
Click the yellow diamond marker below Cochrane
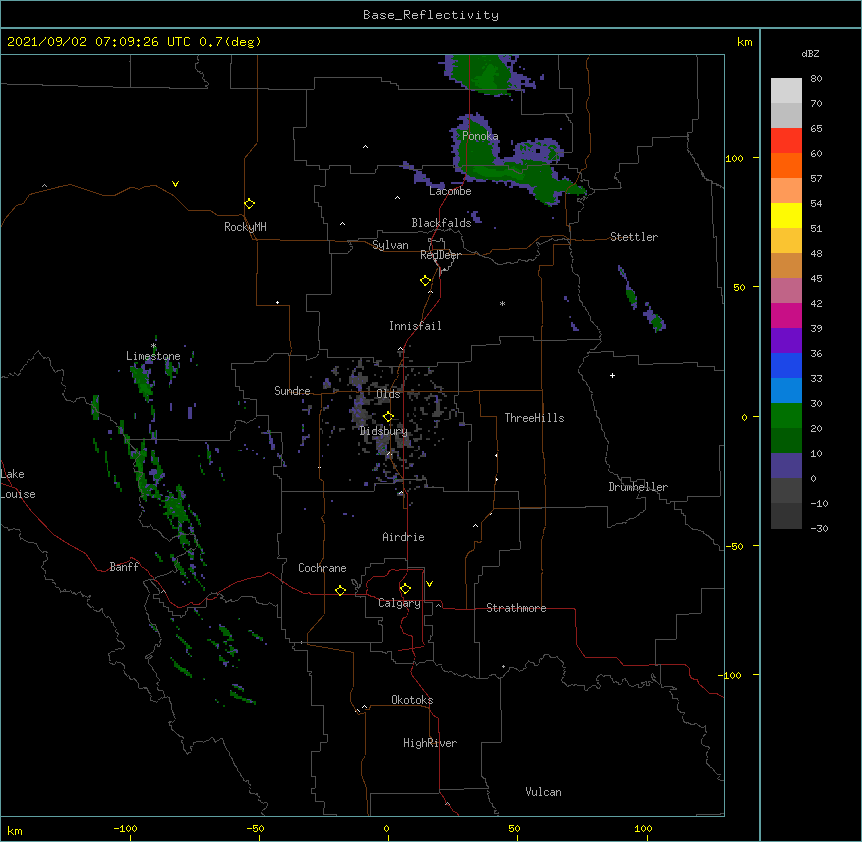coord(340,590)
